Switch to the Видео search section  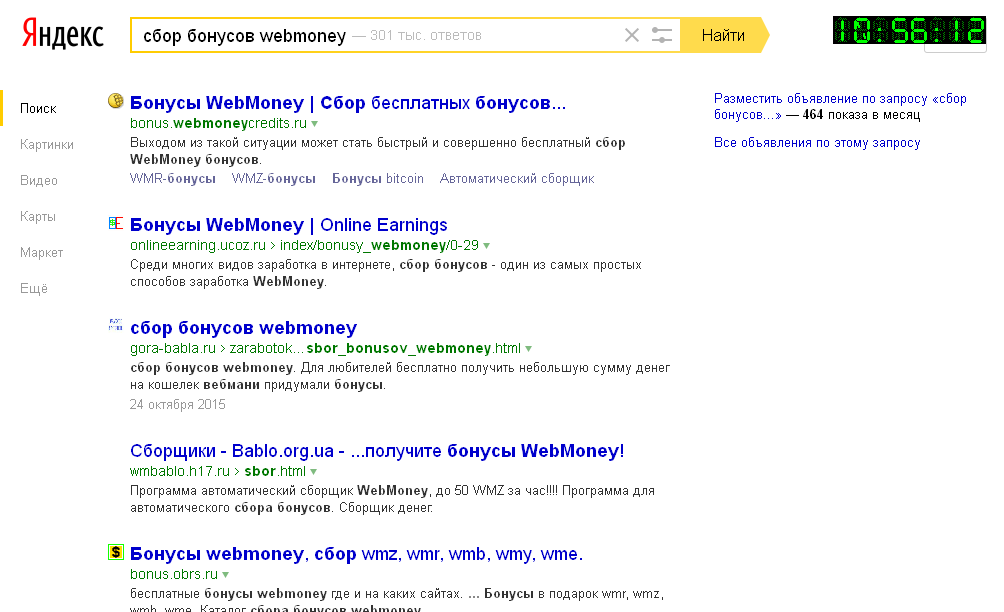point(38,181)
